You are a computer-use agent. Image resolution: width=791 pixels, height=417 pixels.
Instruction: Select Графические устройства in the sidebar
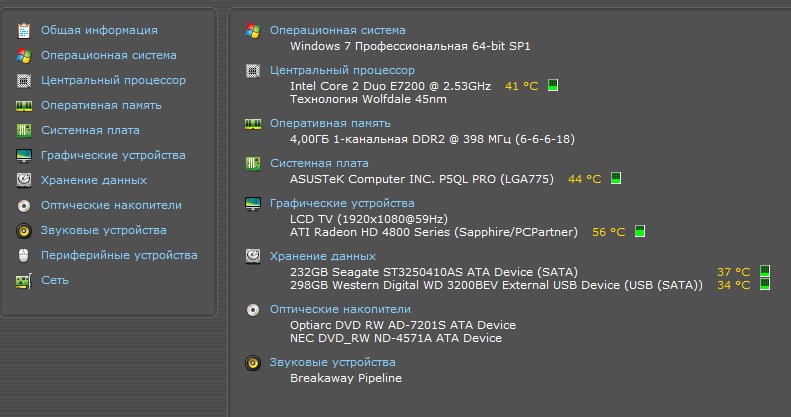[113, 155]
